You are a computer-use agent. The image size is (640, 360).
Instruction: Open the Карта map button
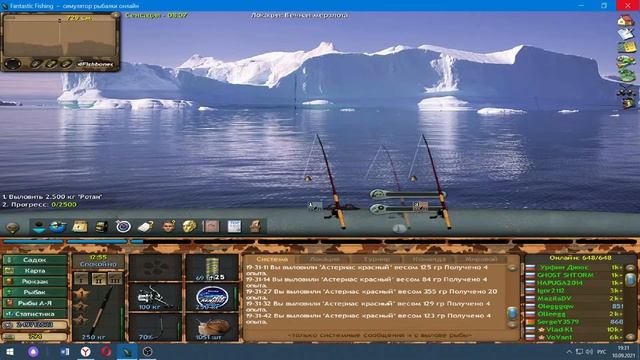(x=35, y=271)
